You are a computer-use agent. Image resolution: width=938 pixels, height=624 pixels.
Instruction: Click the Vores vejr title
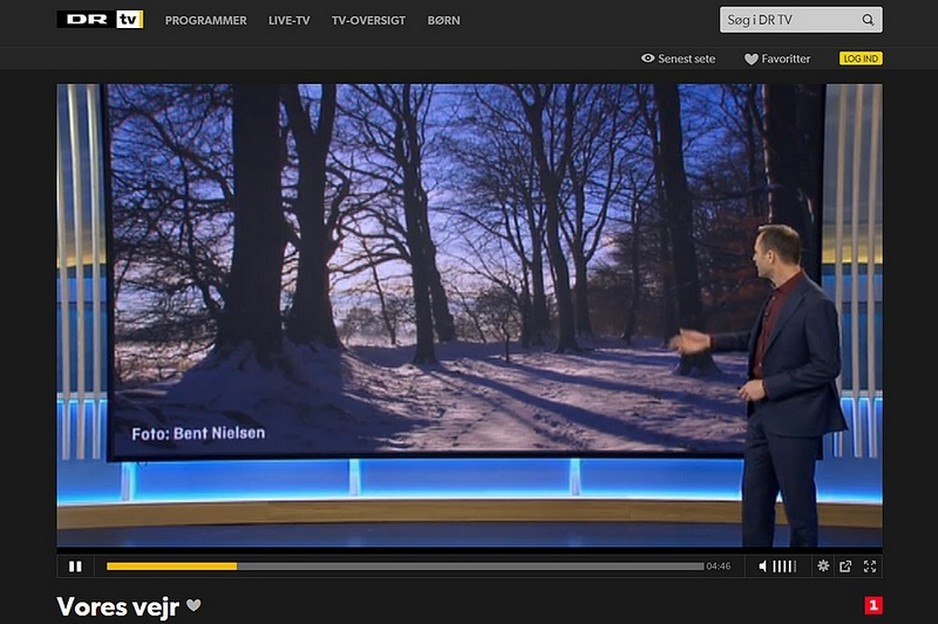pyautogui.click(x=118, y=607)
